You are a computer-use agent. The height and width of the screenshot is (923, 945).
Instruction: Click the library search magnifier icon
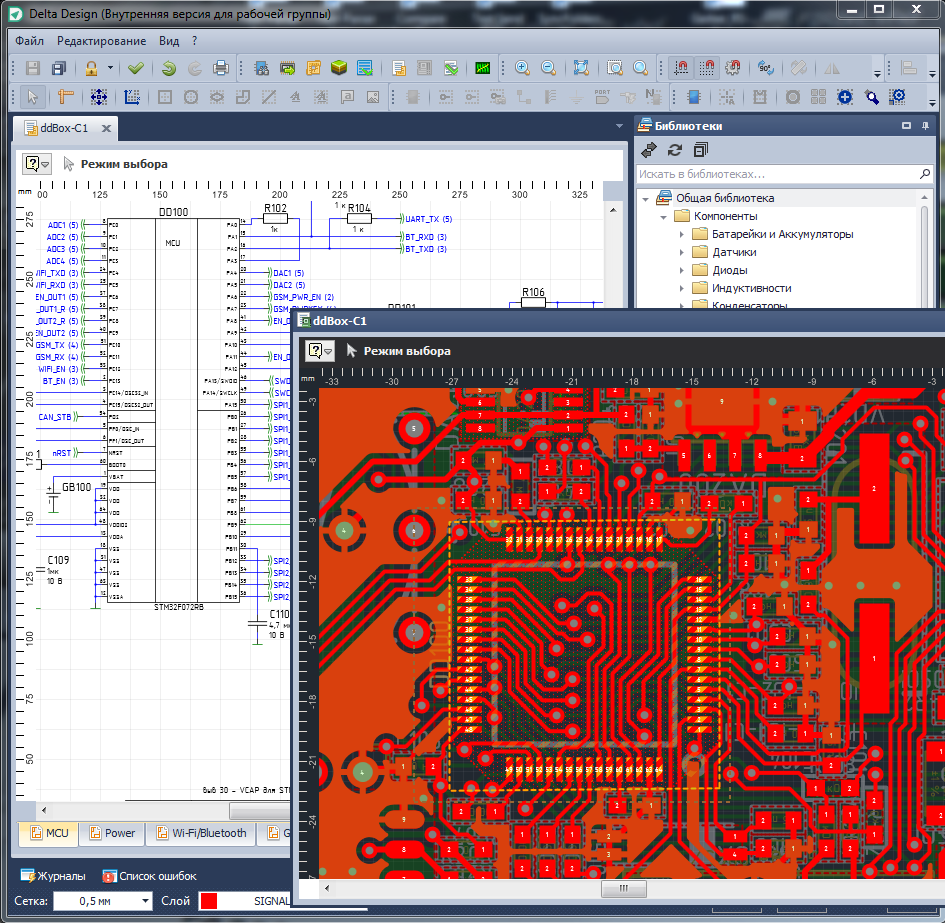(x=925, y=174)
